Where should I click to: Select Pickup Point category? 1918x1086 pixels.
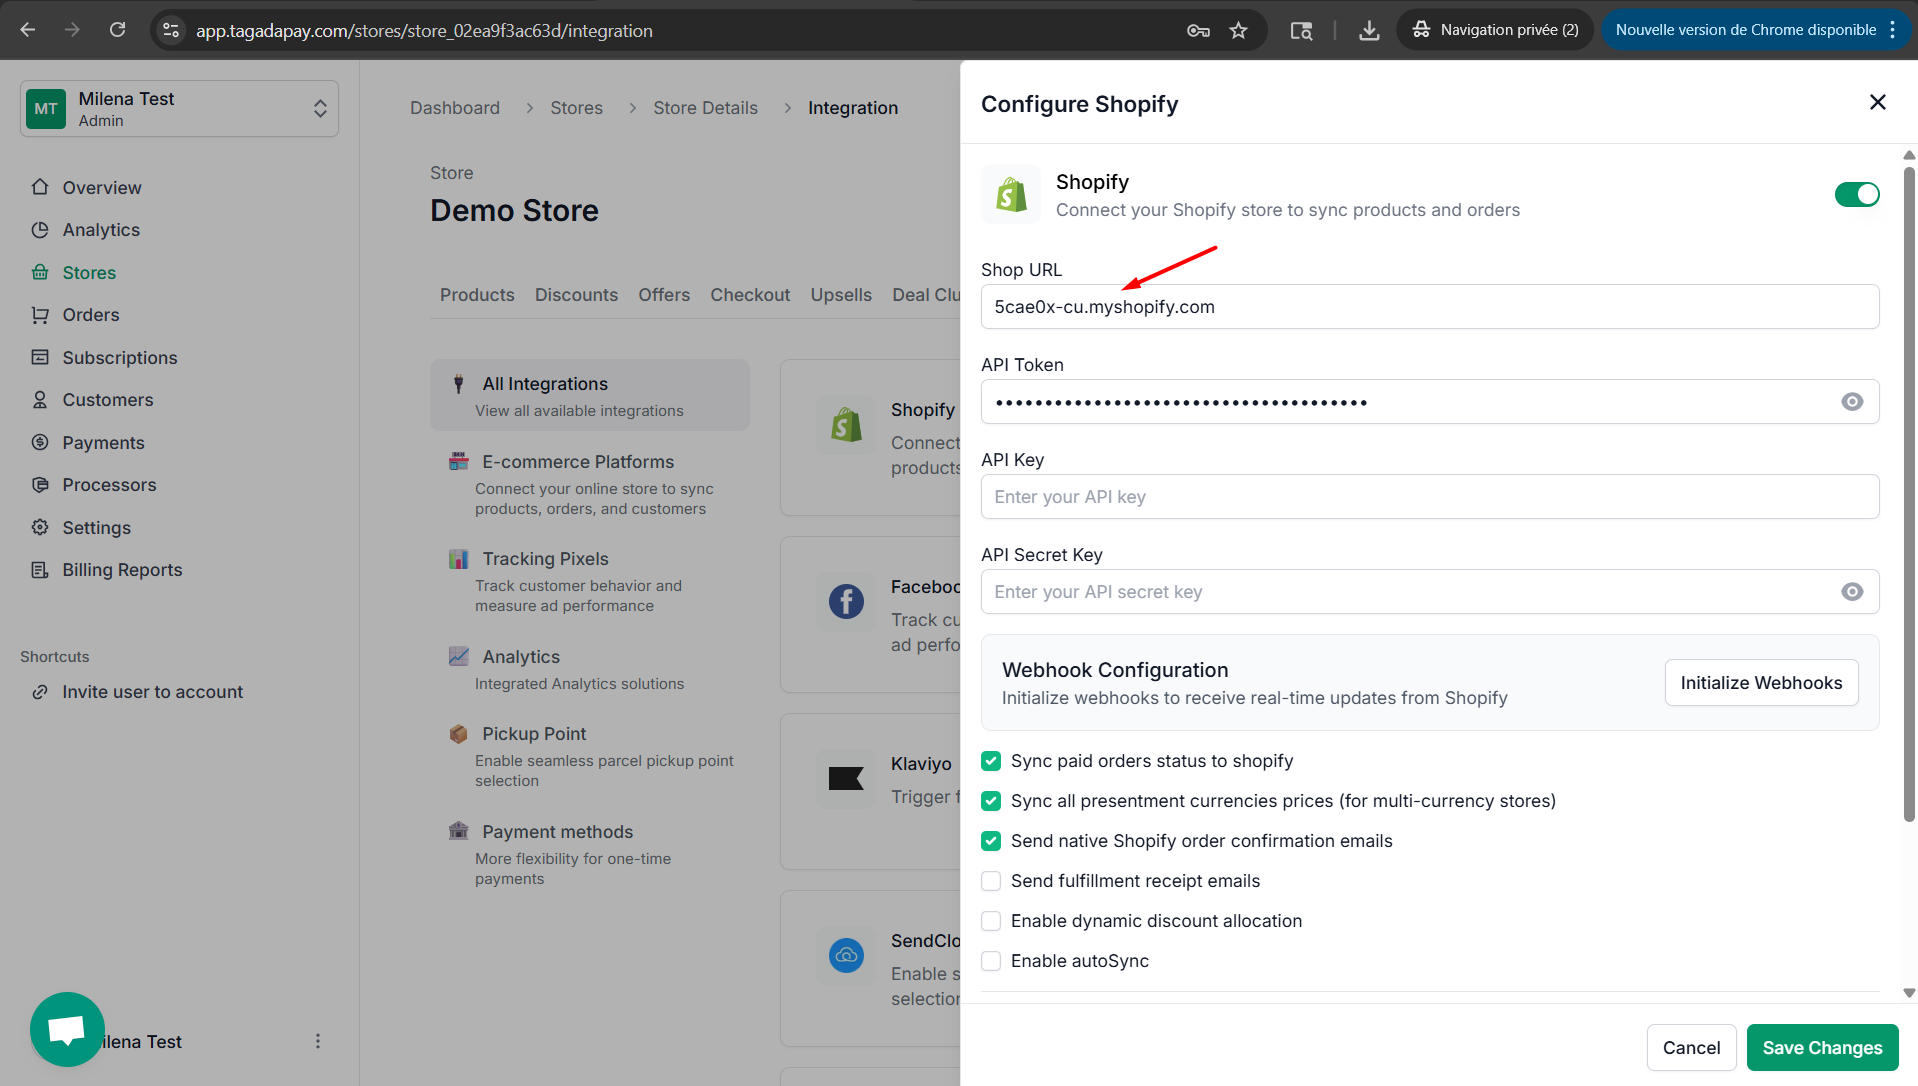click(590, 756)
